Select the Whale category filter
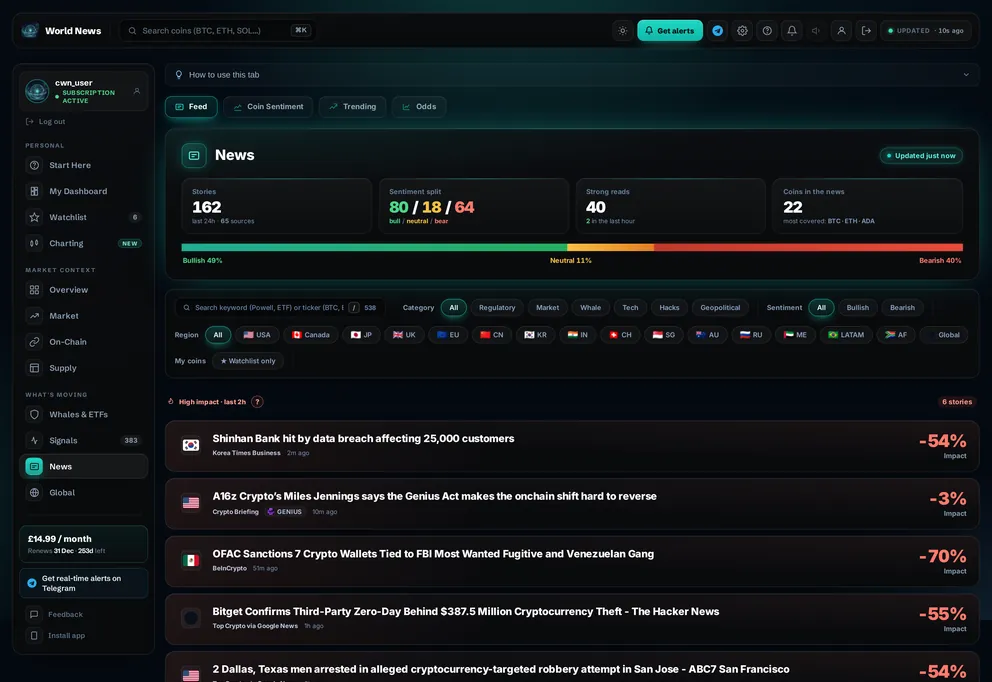Screen dimensions: 992x682 (x=590, y=307)
